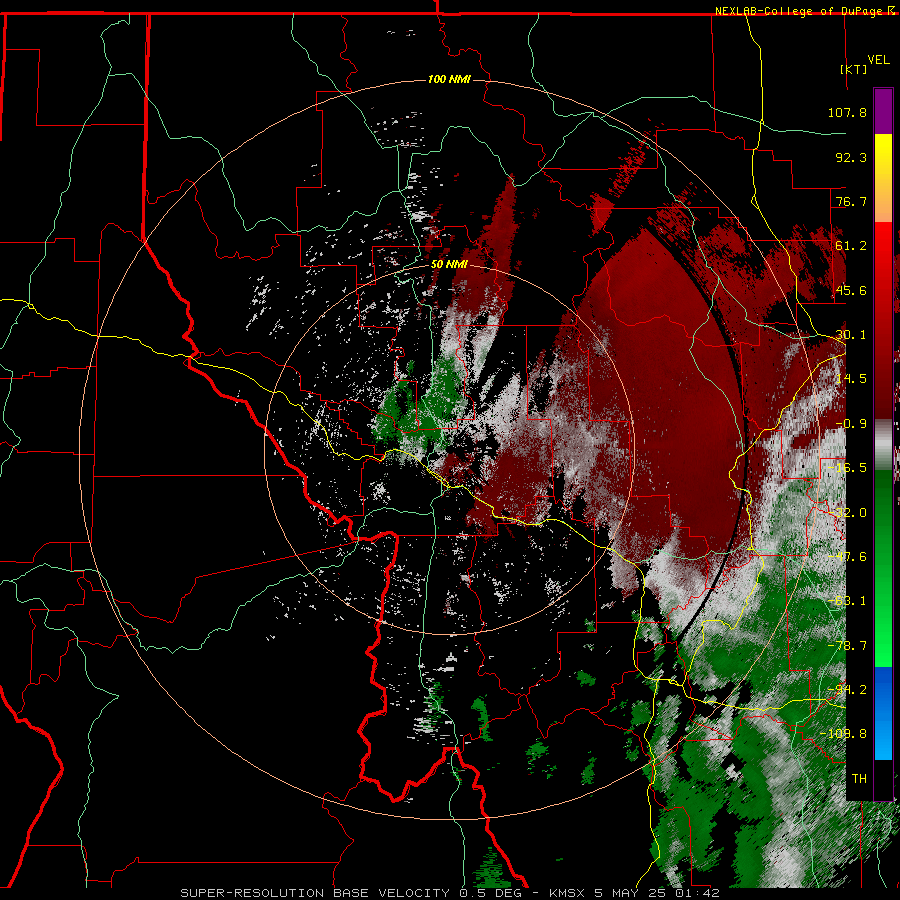Screen dimensions: 900x900
Task: Select the -16.5 scale value
Action: [x=847, y=468]
